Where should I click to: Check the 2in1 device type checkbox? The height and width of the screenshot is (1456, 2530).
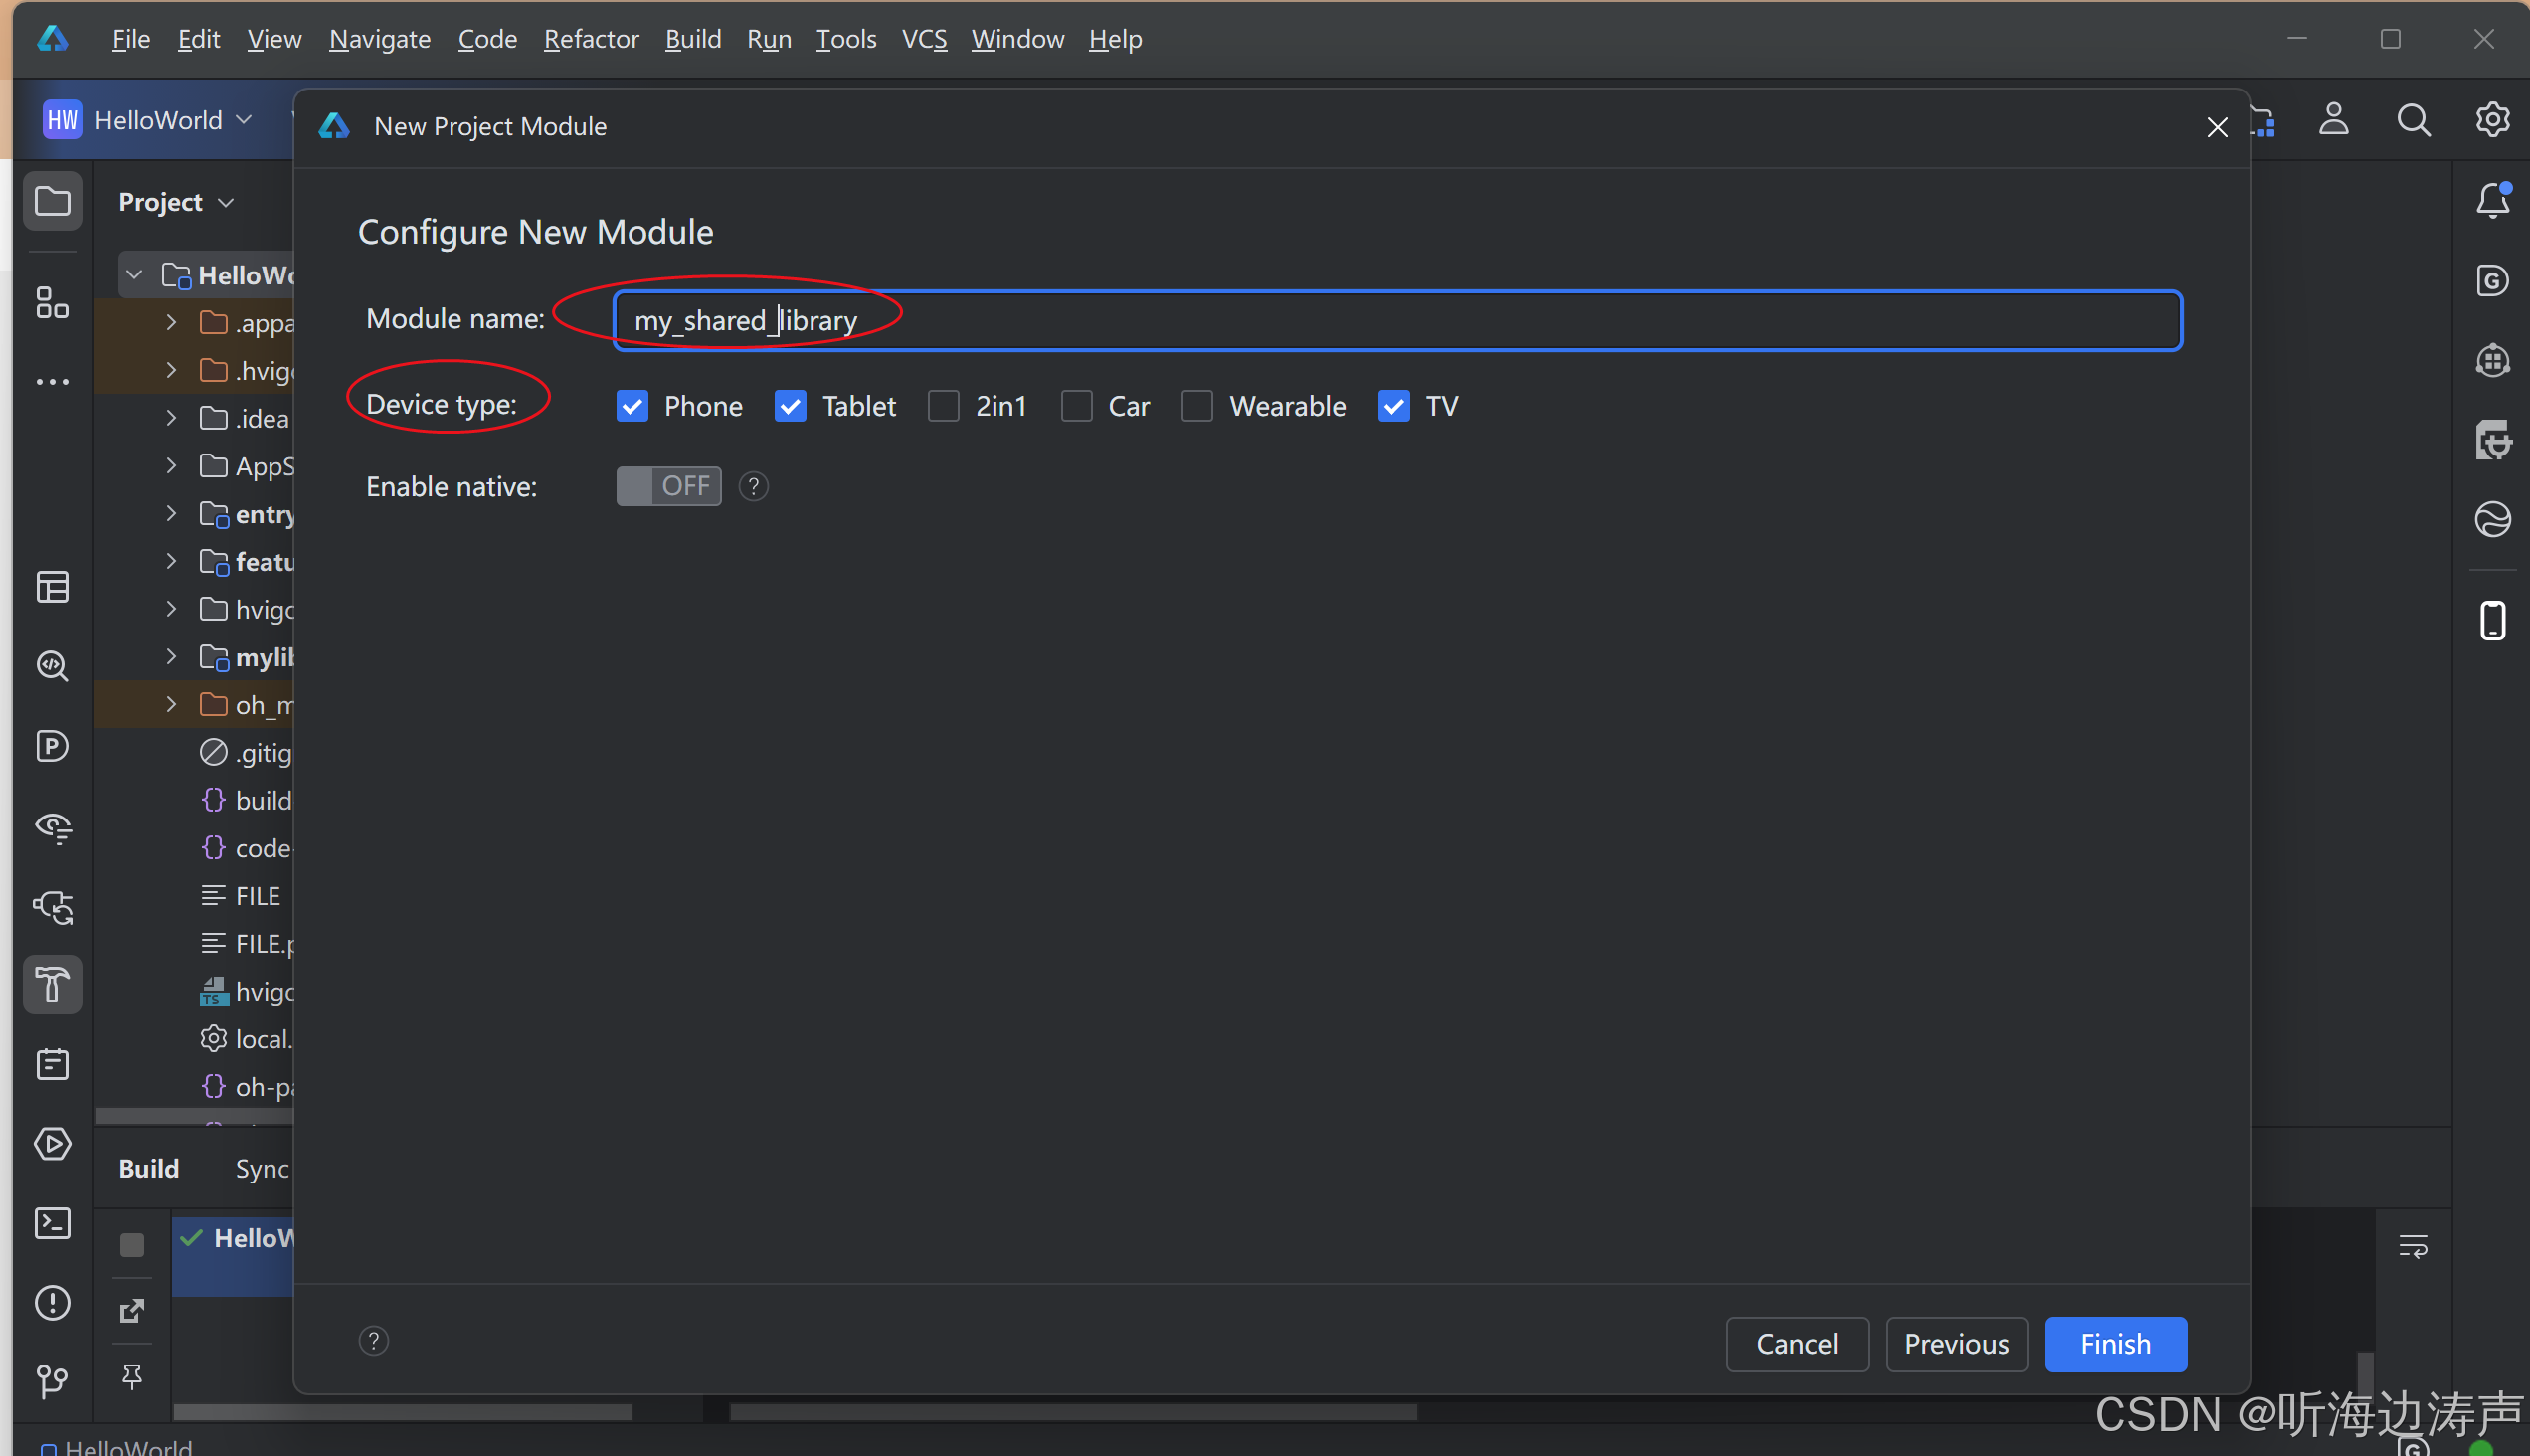[x=944, y=406]
